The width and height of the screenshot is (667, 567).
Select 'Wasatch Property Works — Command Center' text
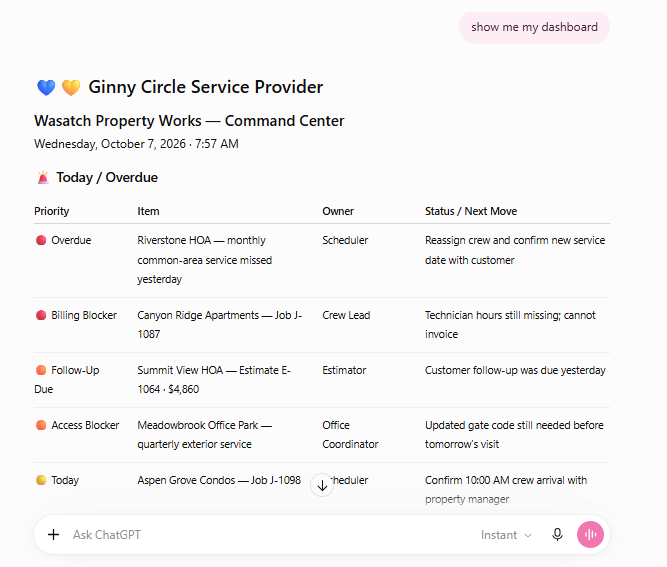[189, 121]
